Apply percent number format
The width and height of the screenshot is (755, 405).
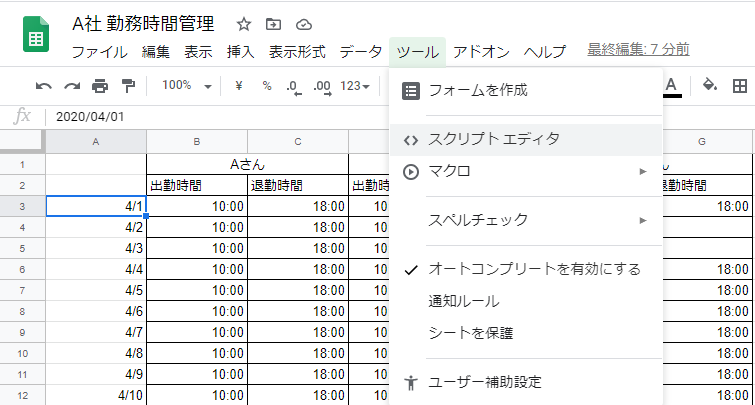(267, 86)
